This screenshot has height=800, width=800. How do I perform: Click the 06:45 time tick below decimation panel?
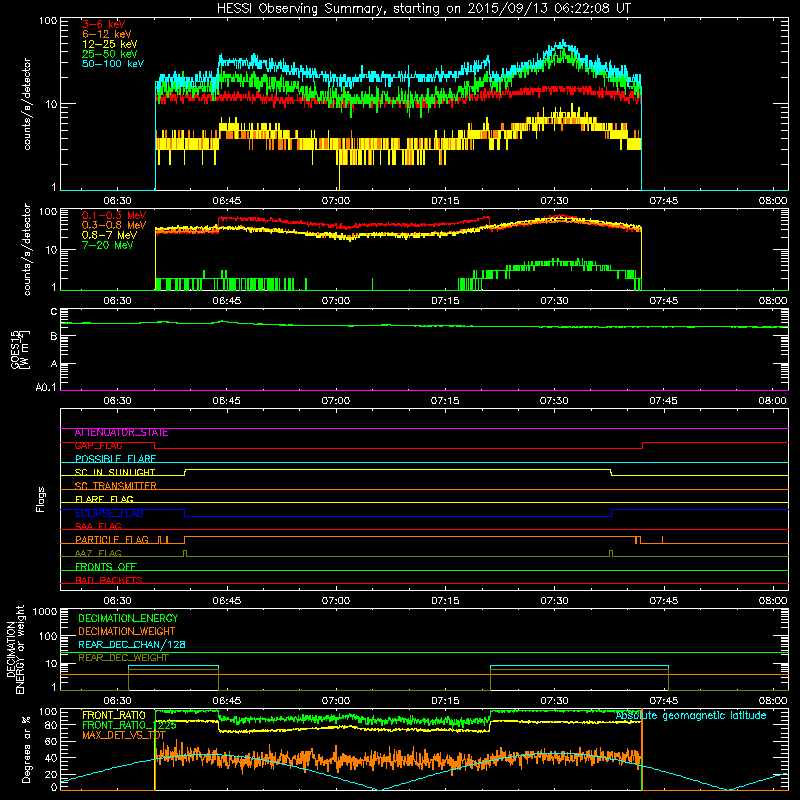(x=227, y=701)
